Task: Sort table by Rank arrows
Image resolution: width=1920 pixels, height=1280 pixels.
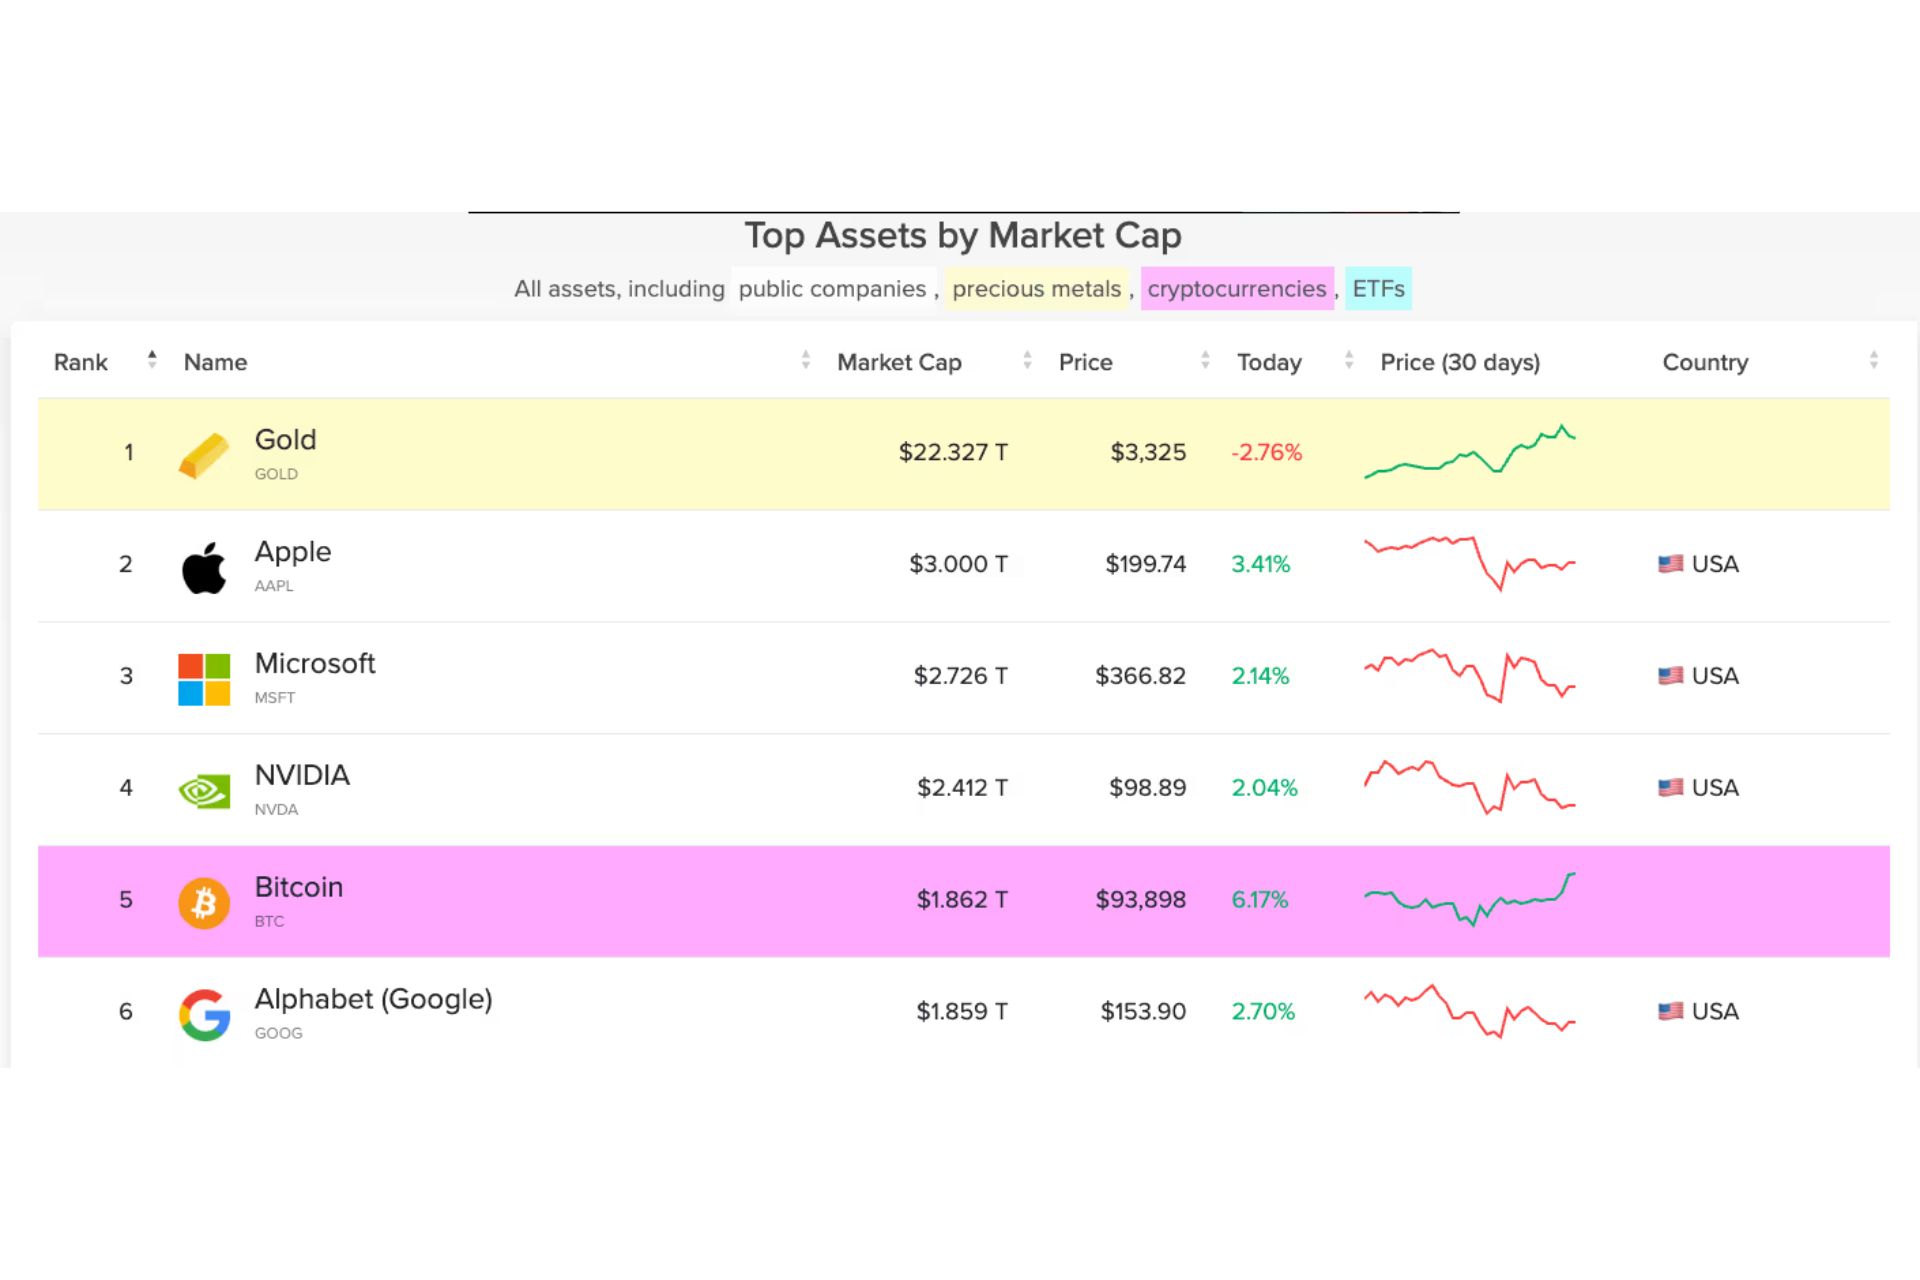Action: click(x=152, y=360)
